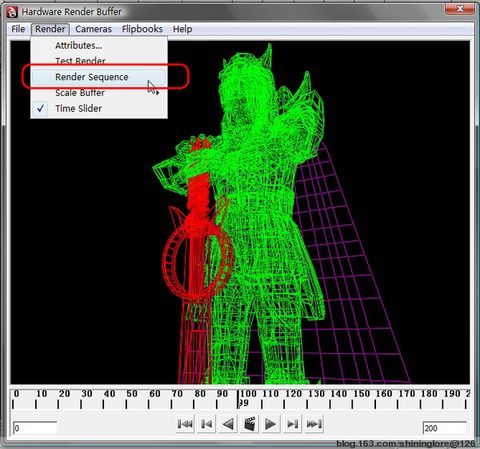Select Test Render menu entry
Viewport: 480px width, 449px height.
[x=99, y=61]
